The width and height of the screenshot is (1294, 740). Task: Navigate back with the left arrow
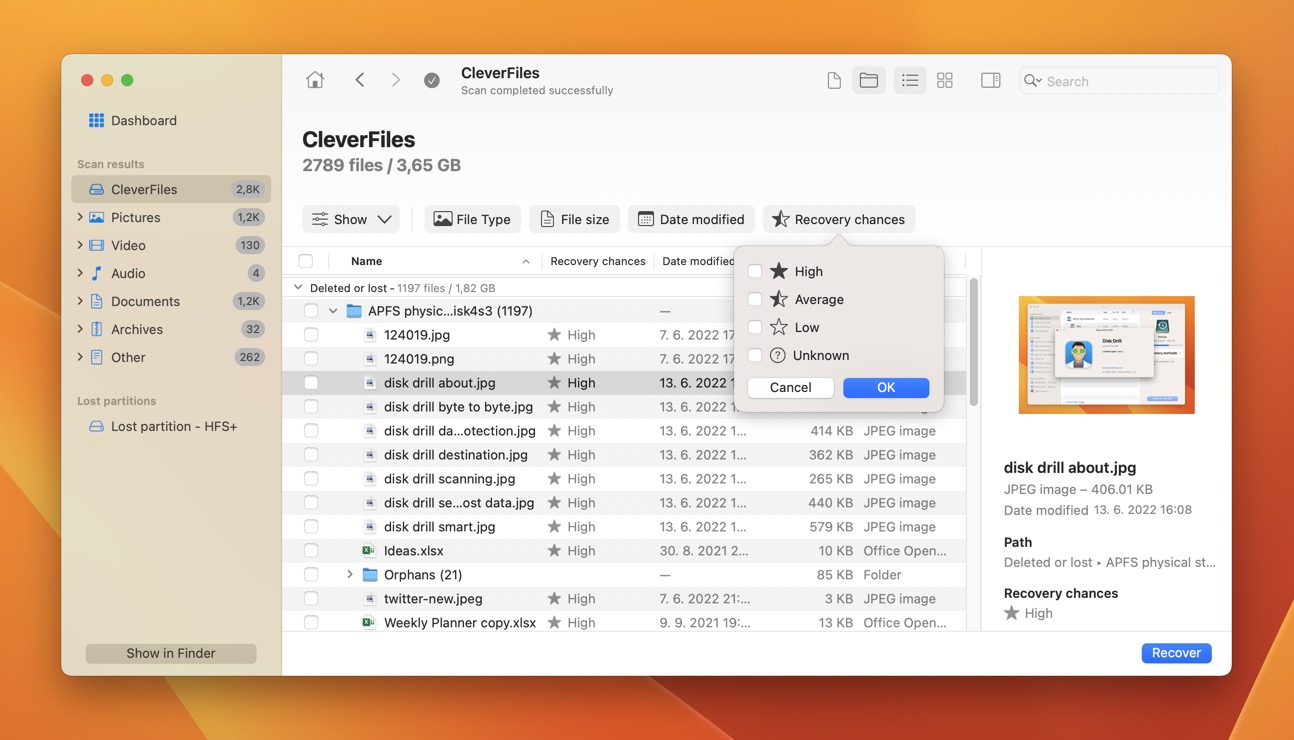[360, 80]
